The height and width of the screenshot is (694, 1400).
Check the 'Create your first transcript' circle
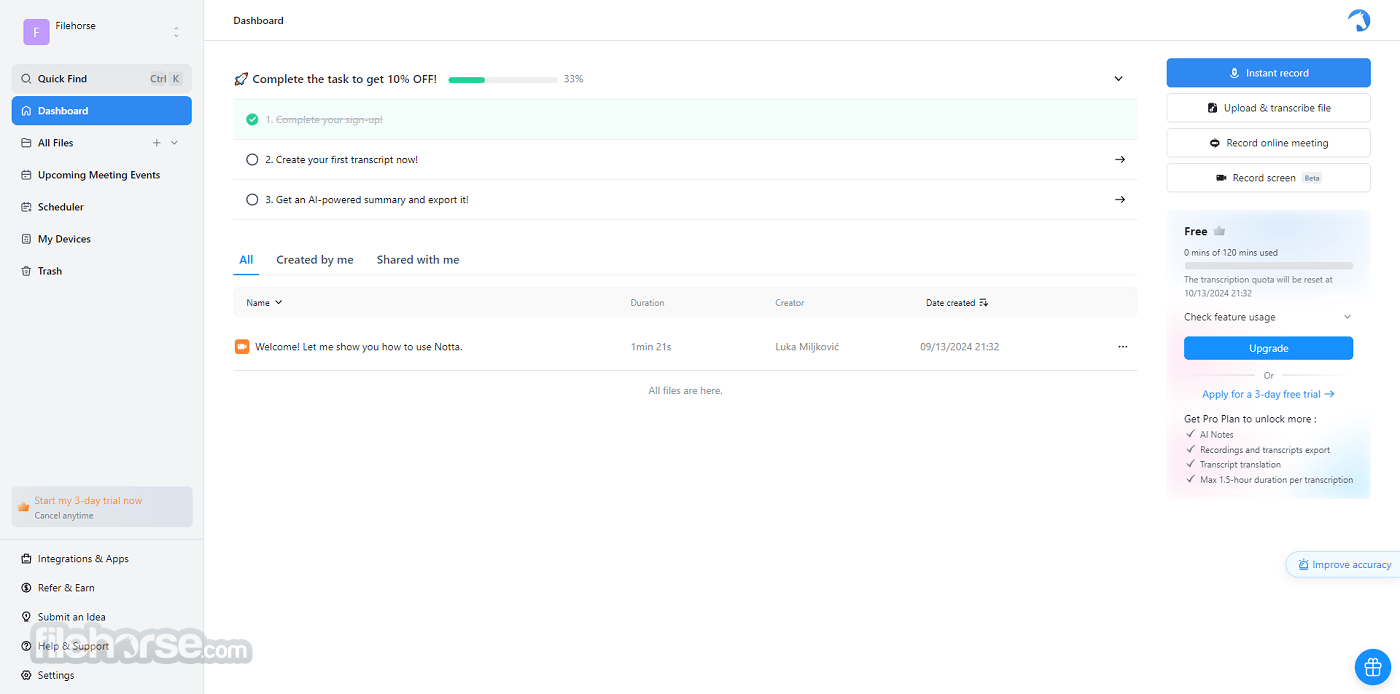252,159
